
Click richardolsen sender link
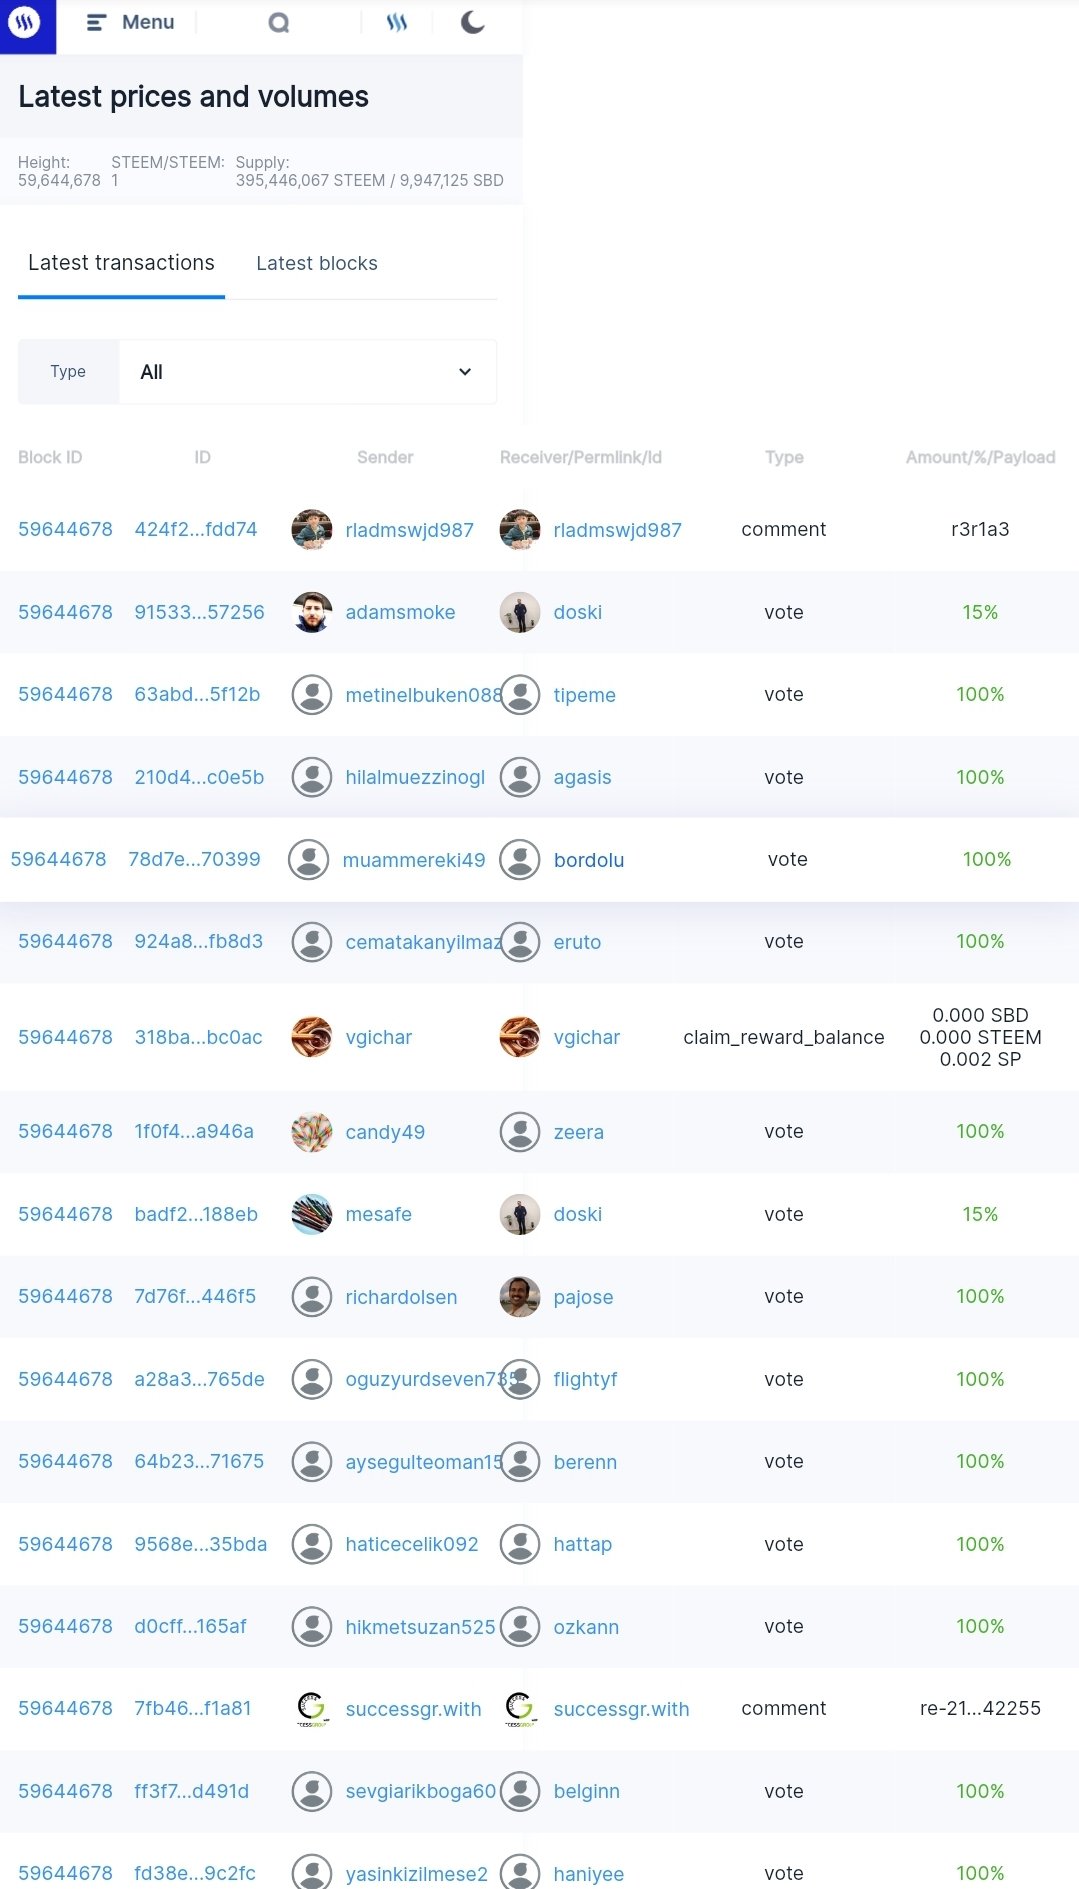coord(401,1297)
